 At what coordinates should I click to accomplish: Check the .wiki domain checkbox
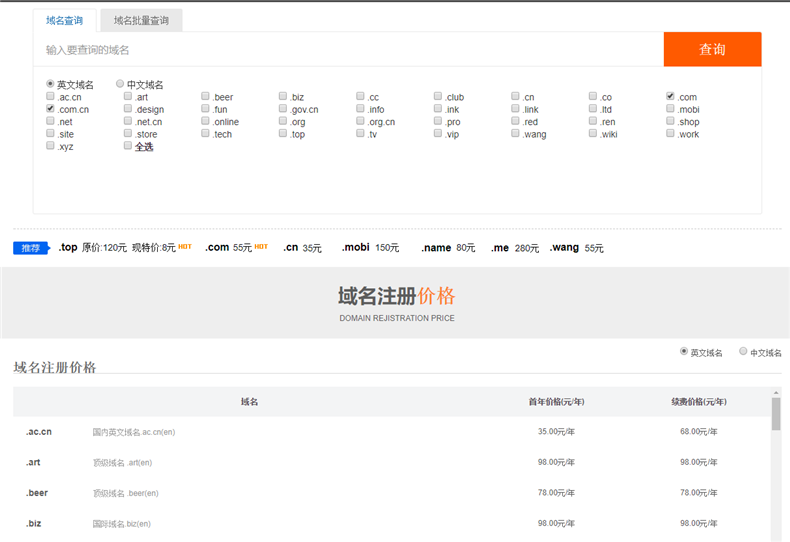[593, 134]
